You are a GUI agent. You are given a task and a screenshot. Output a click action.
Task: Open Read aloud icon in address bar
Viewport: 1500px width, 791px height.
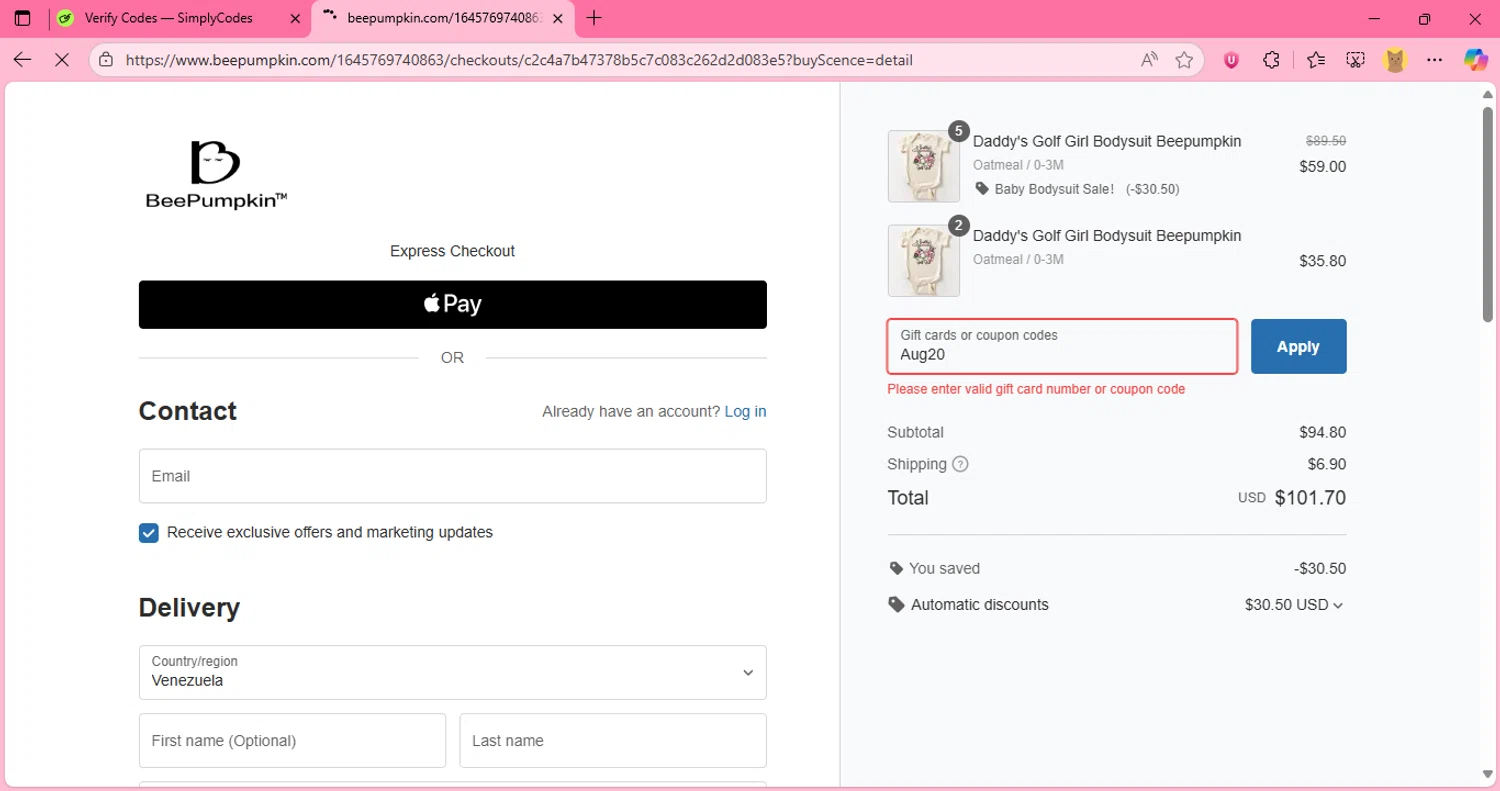point(1150,60)
